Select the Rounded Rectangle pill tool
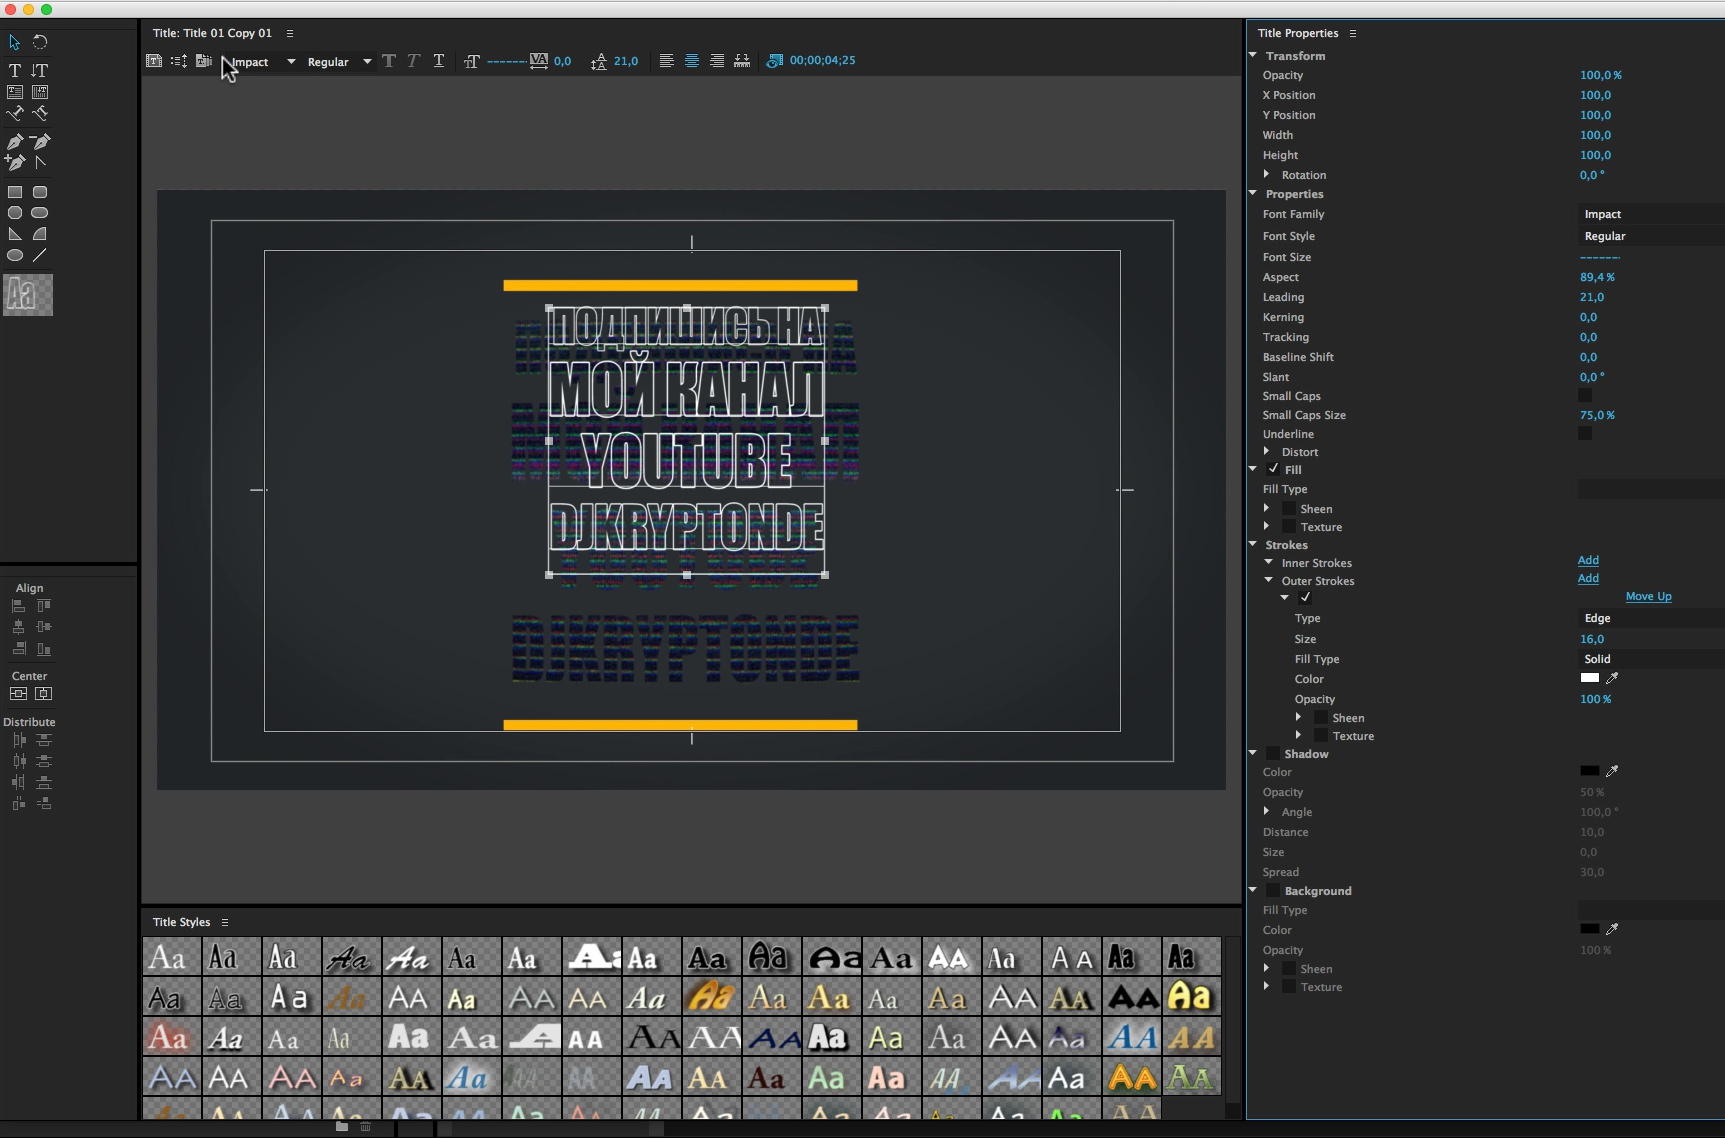Viewport: 1725px width, 1138px height. click(x=40, y=213)
